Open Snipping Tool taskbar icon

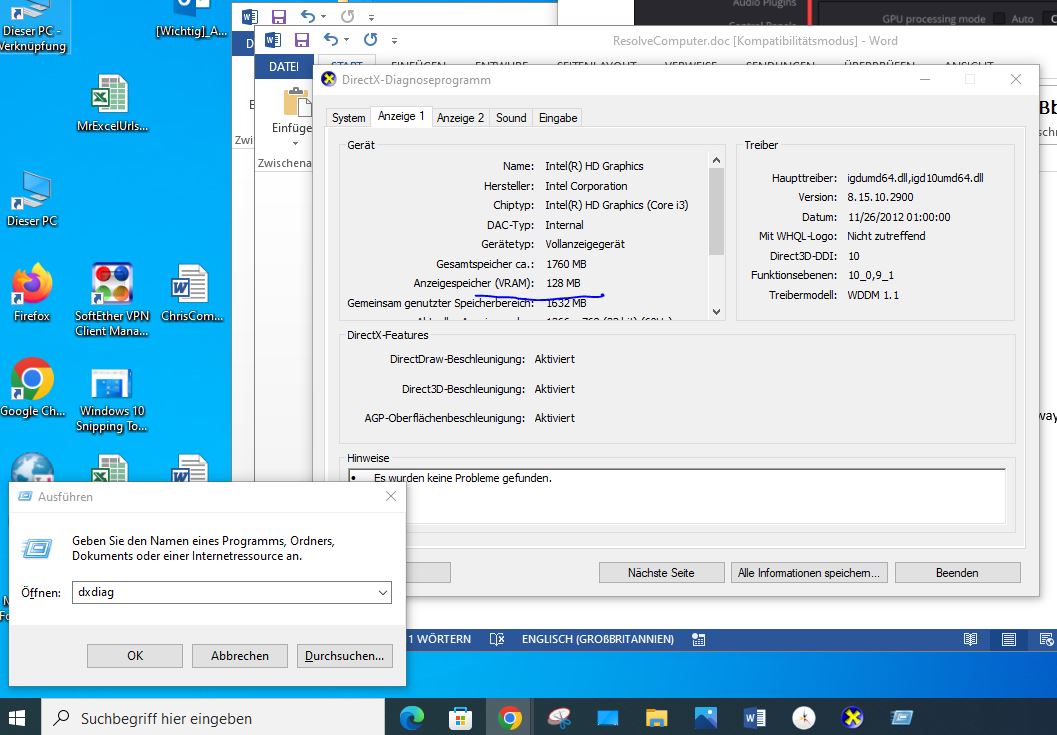(x=559, y=717)
